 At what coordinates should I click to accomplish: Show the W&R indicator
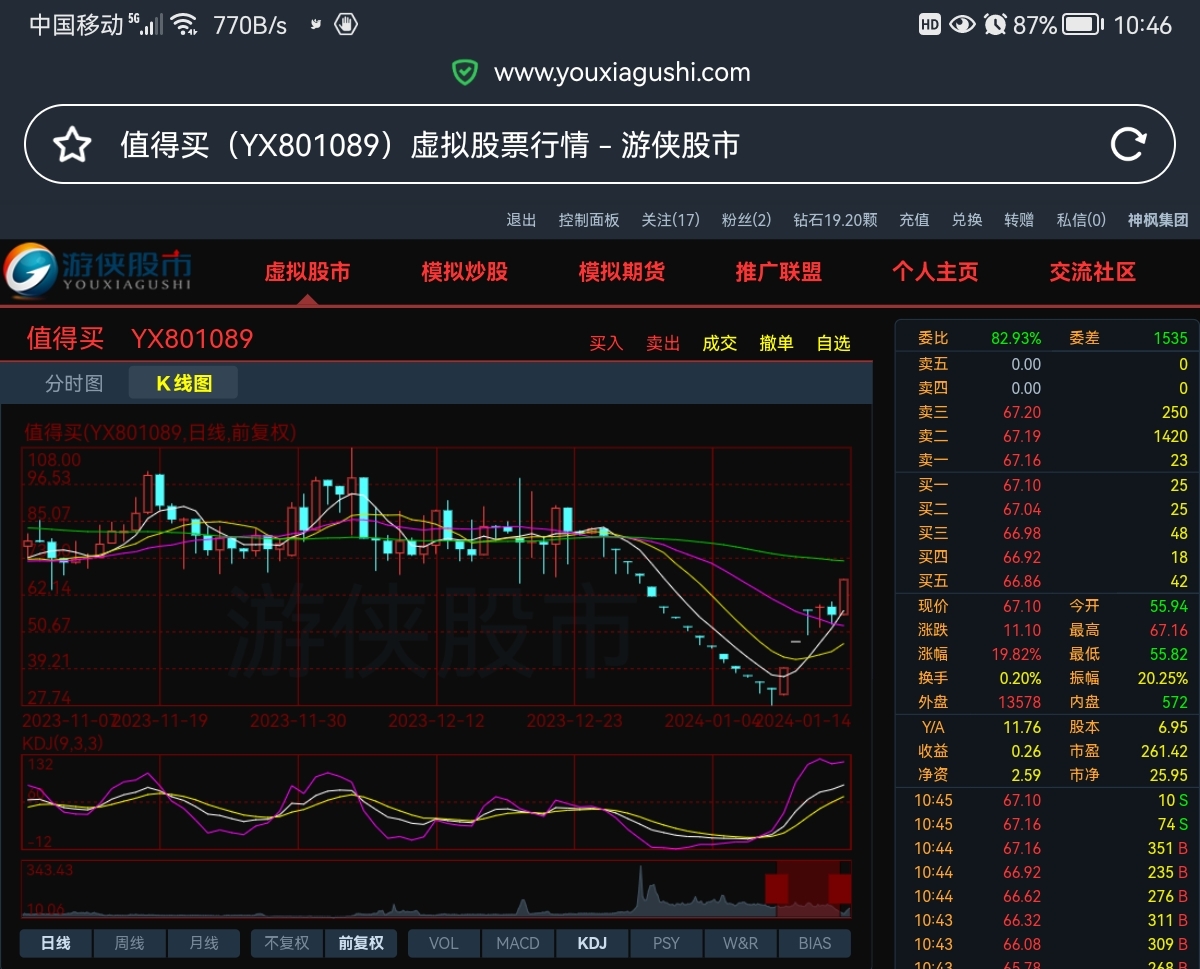pyautogui.click(x=740, y=943)
